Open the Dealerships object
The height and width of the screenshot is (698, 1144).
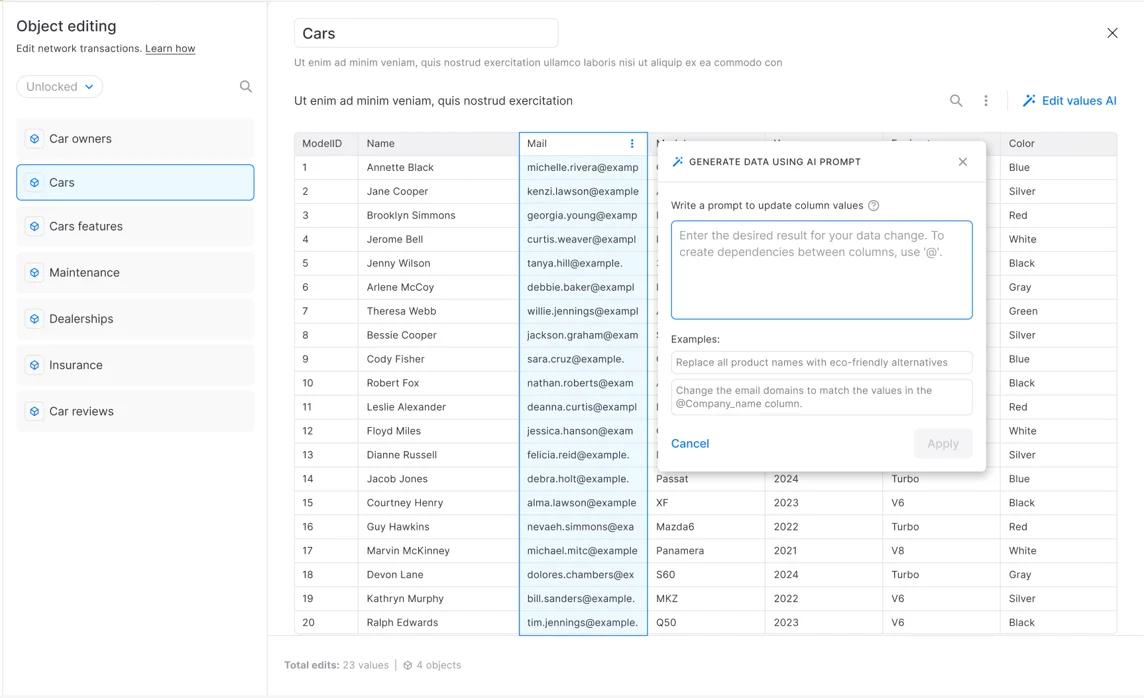click(135, 319)
